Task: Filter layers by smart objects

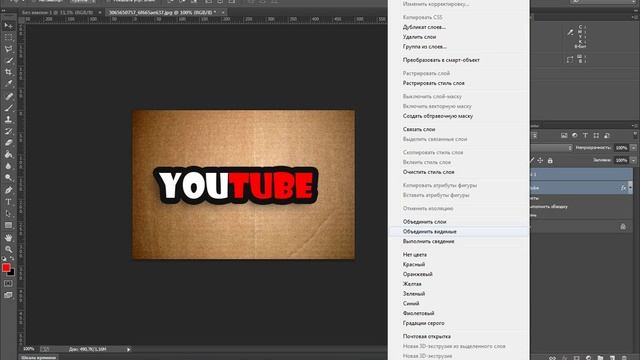Action: (607, 136)
